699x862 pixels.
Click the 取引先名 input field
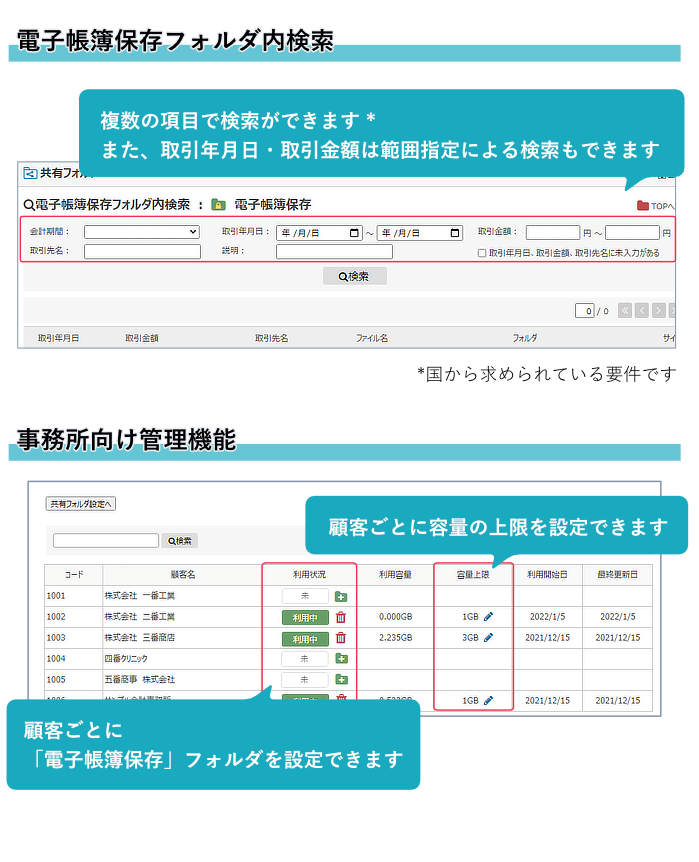coord(142,252)
